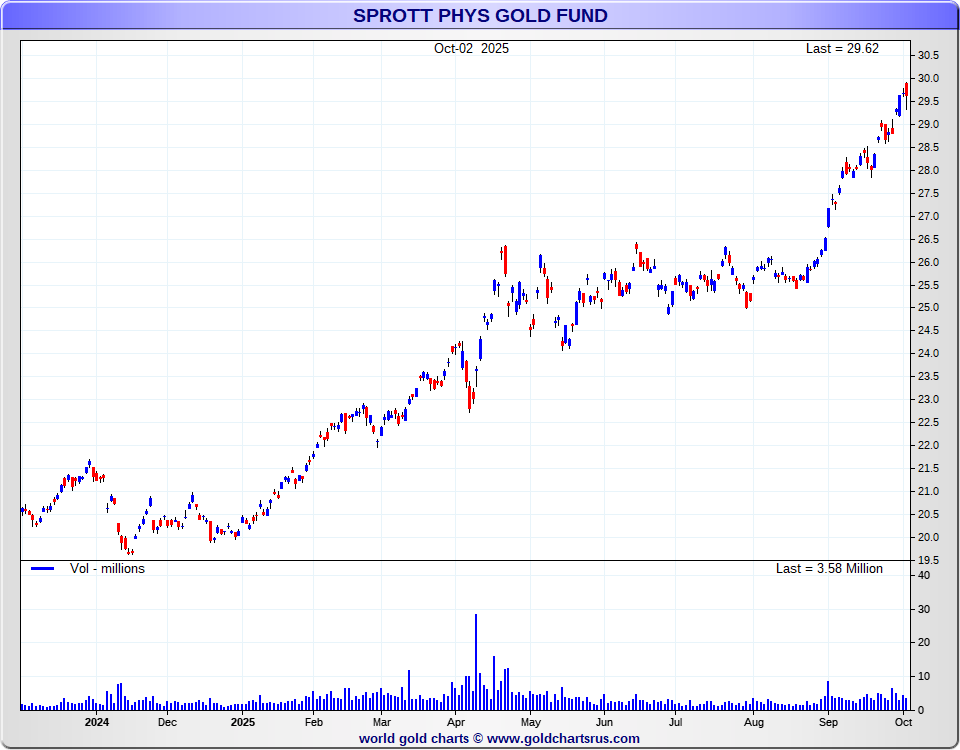Click the 24.5 price axis label
The width and height of the screenshot is (960, 750).
[x=928, y=331]
